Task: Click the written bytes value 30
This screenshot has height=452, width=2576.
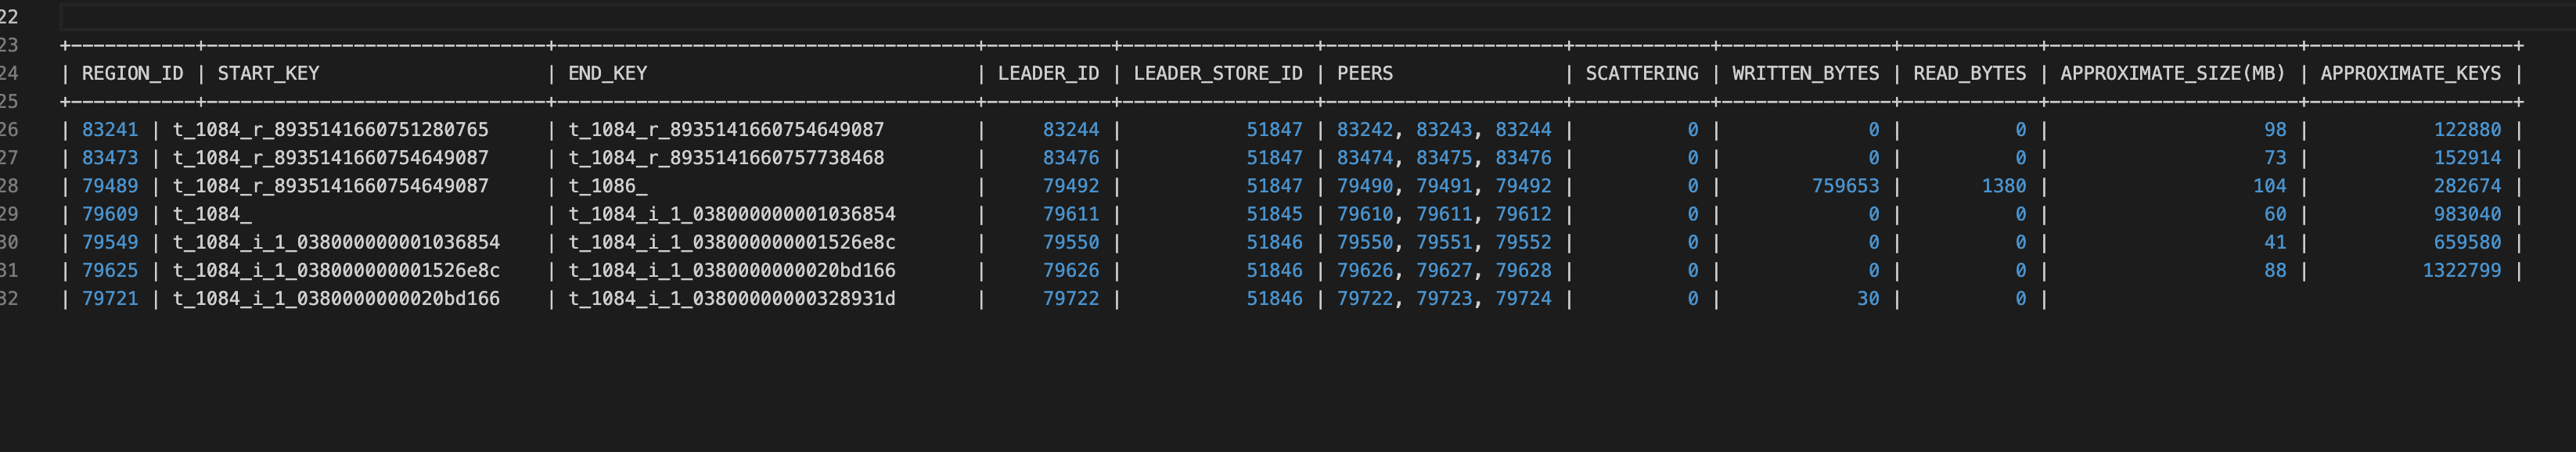Action: (1867, 299)
